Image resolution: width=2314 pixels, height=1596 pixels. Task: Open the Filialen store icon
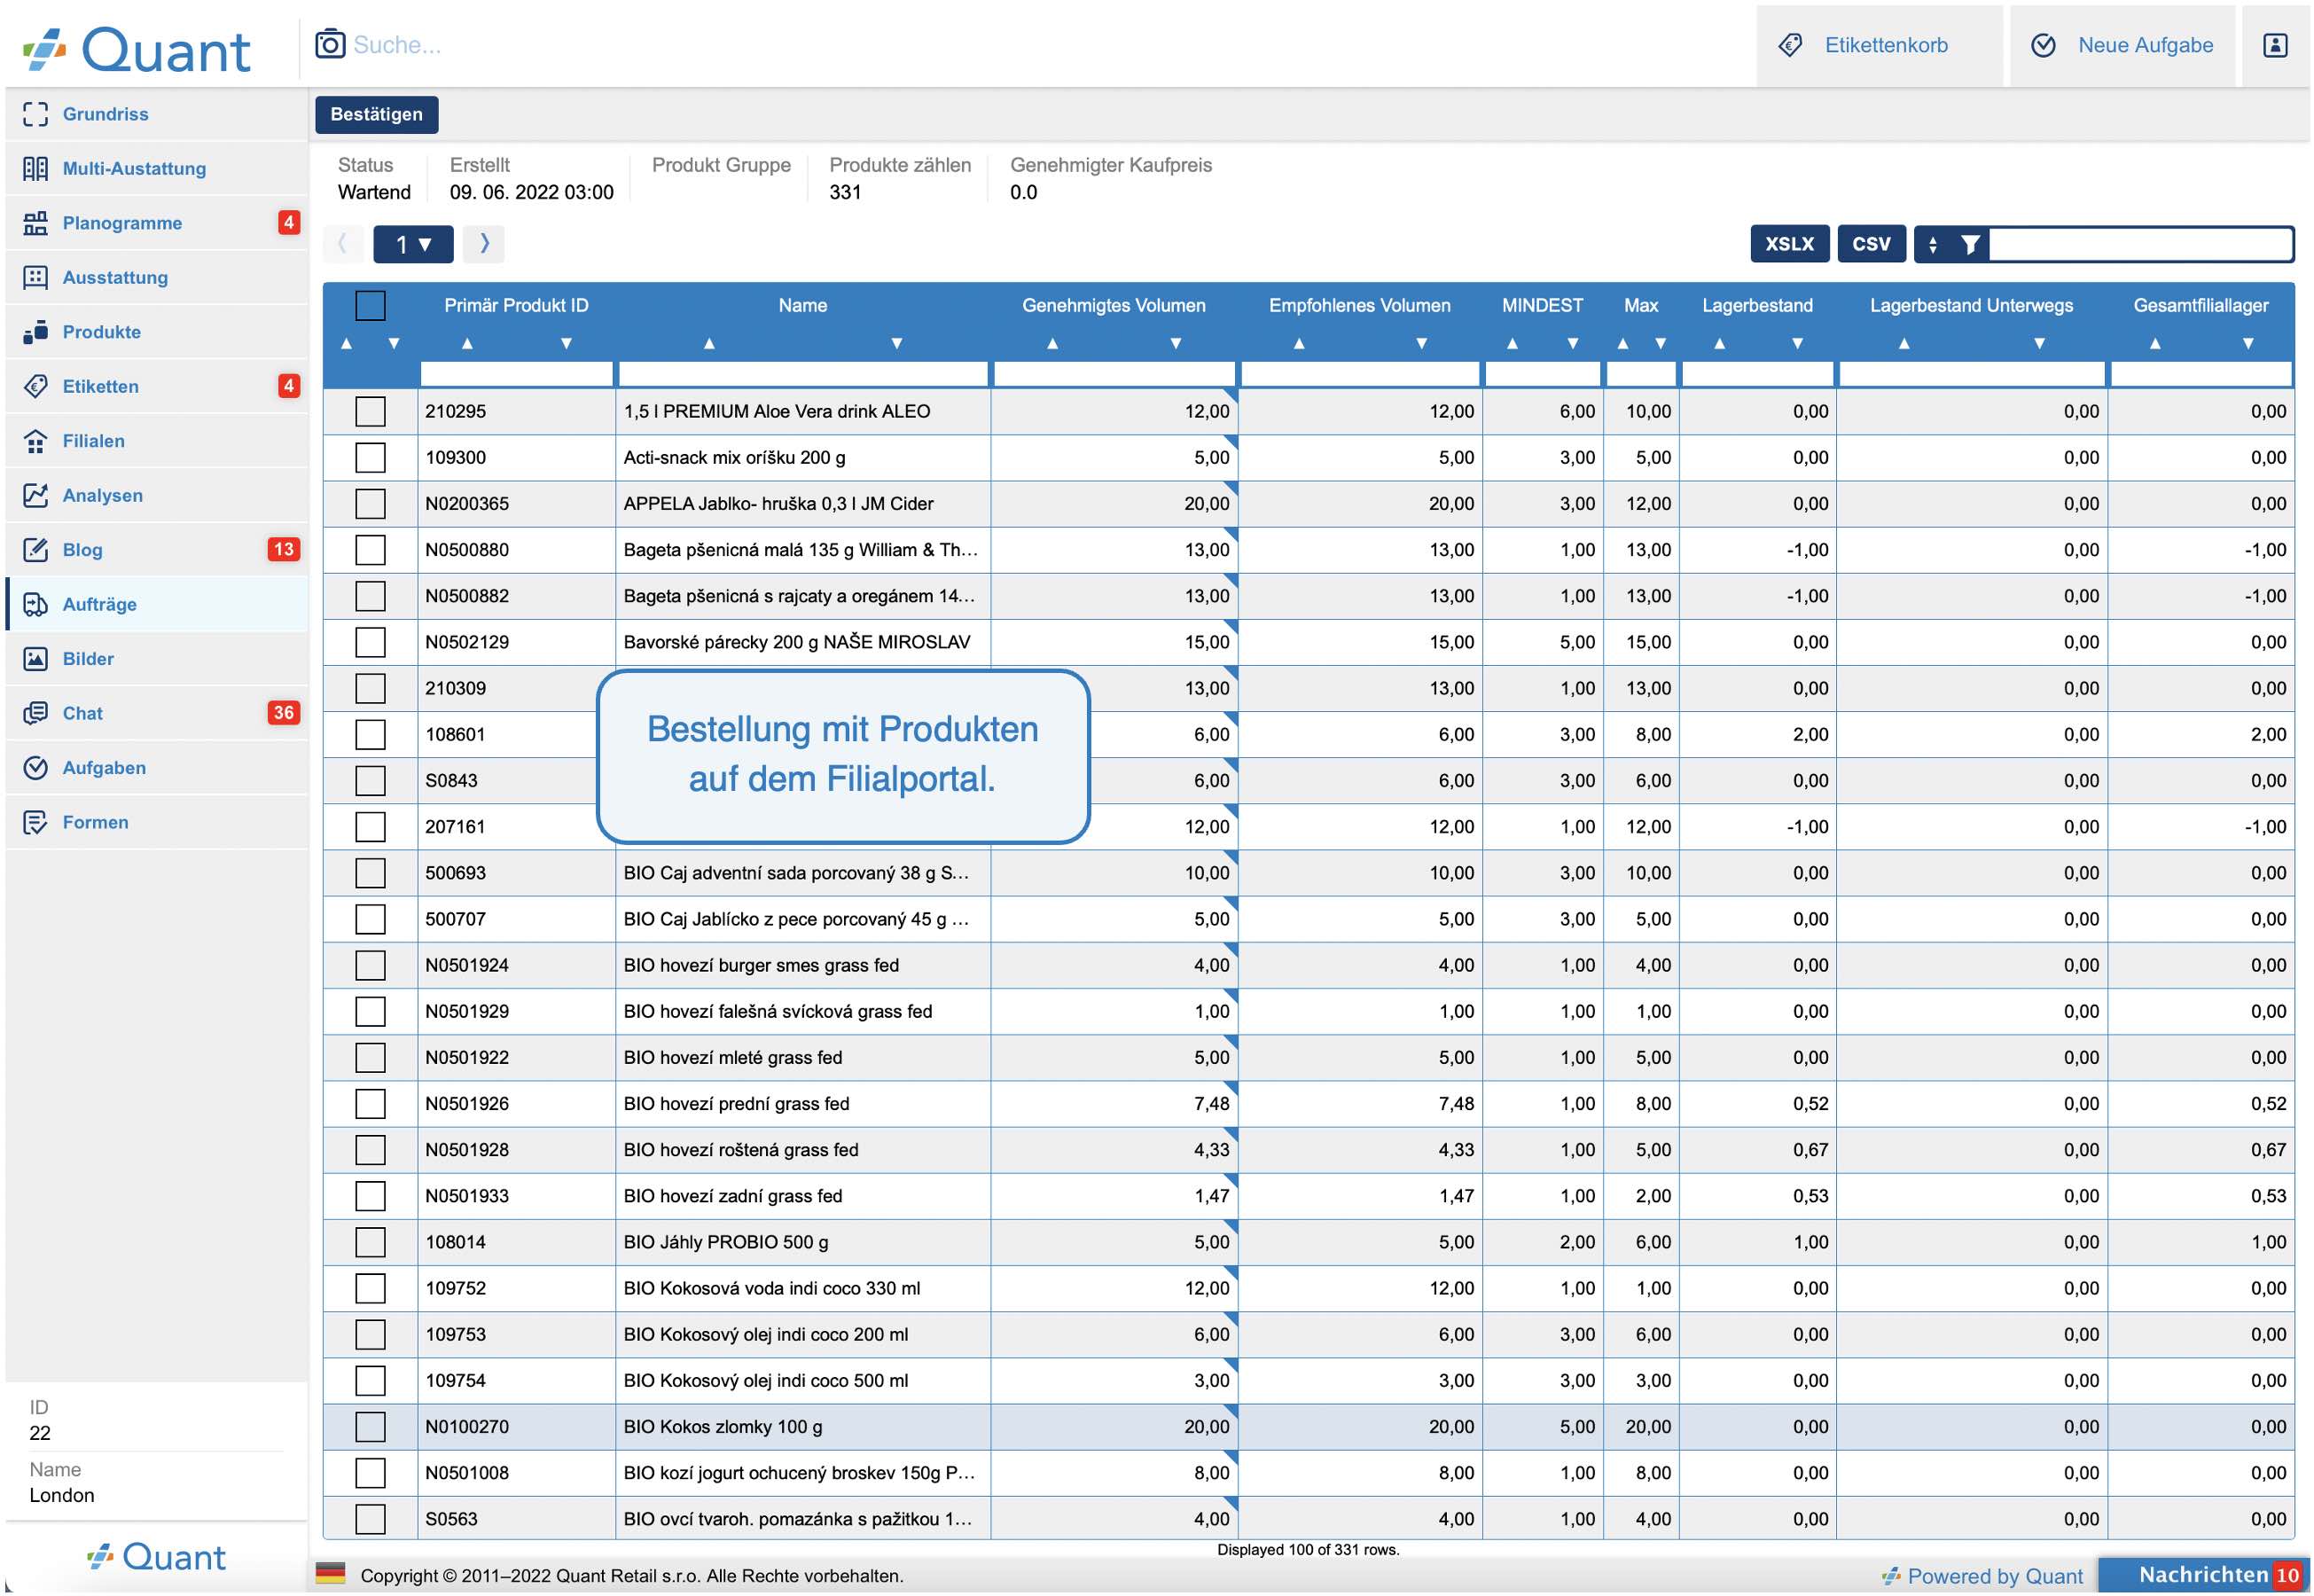point(35,441)
